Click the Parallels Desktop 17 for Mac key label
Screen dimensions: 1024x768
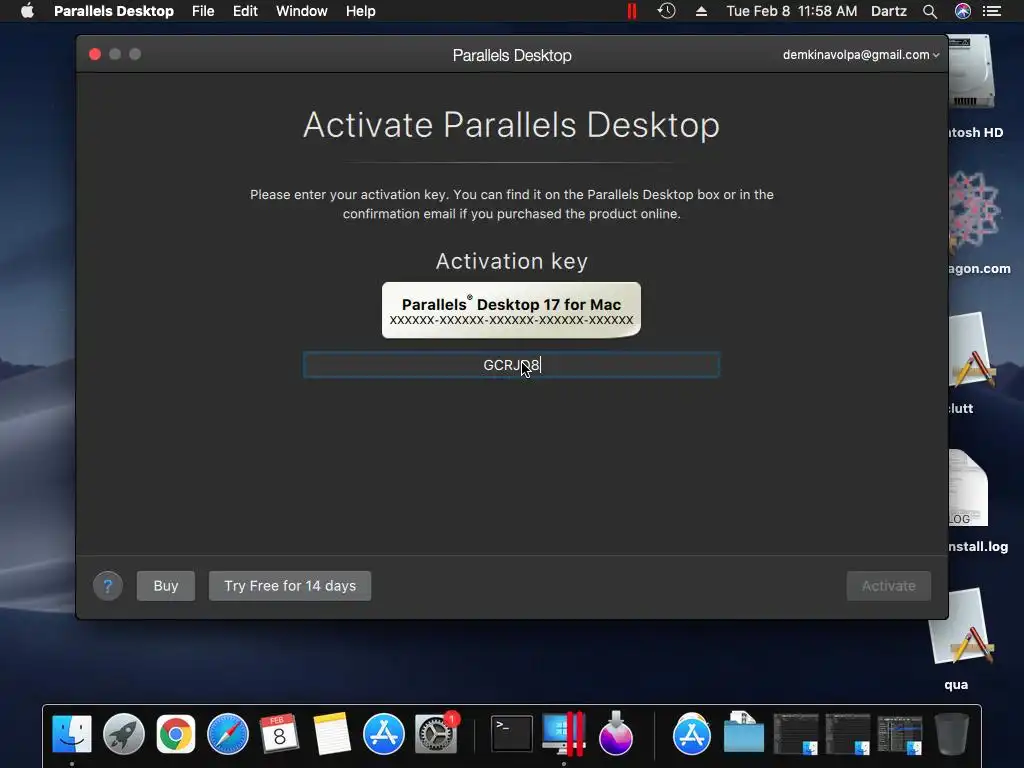click(x=511, y=310)
